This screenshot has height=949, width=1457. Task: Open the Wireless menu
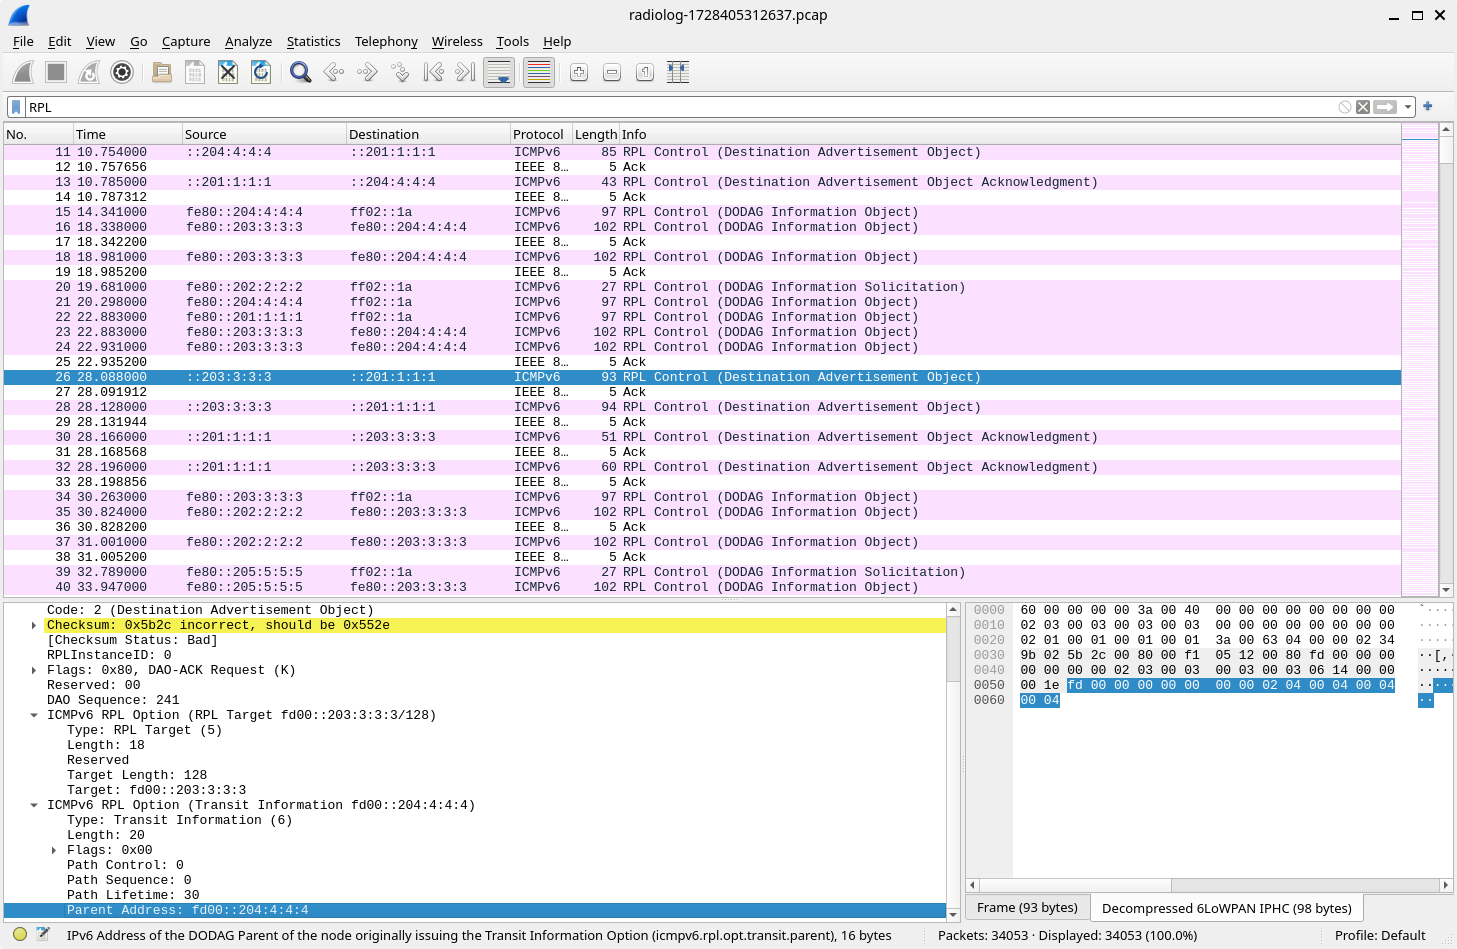[457, 41]
